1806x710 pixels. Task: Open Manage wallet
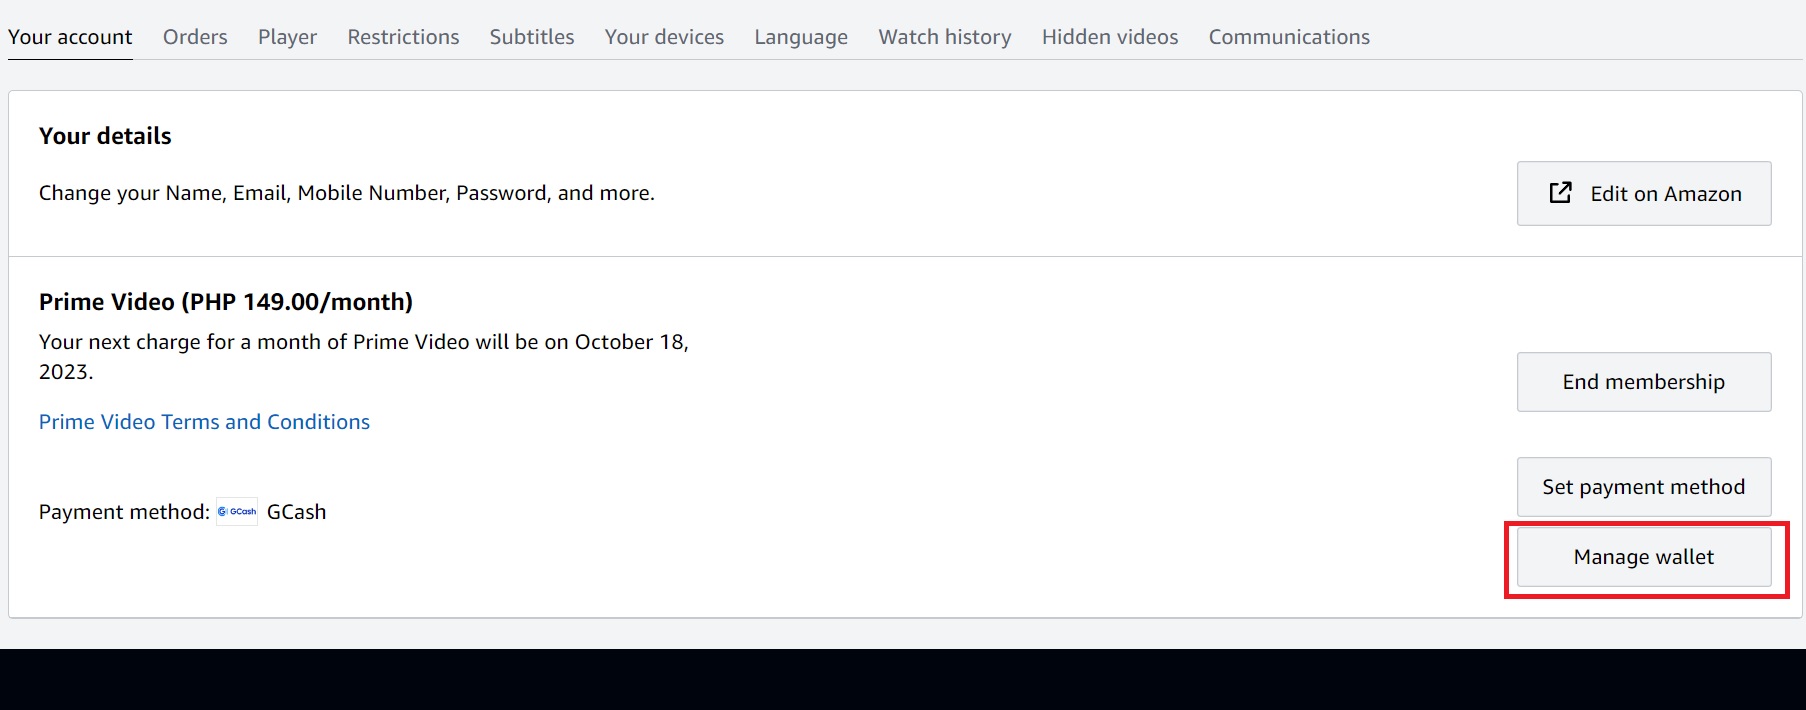click(x=1644, y=557)
